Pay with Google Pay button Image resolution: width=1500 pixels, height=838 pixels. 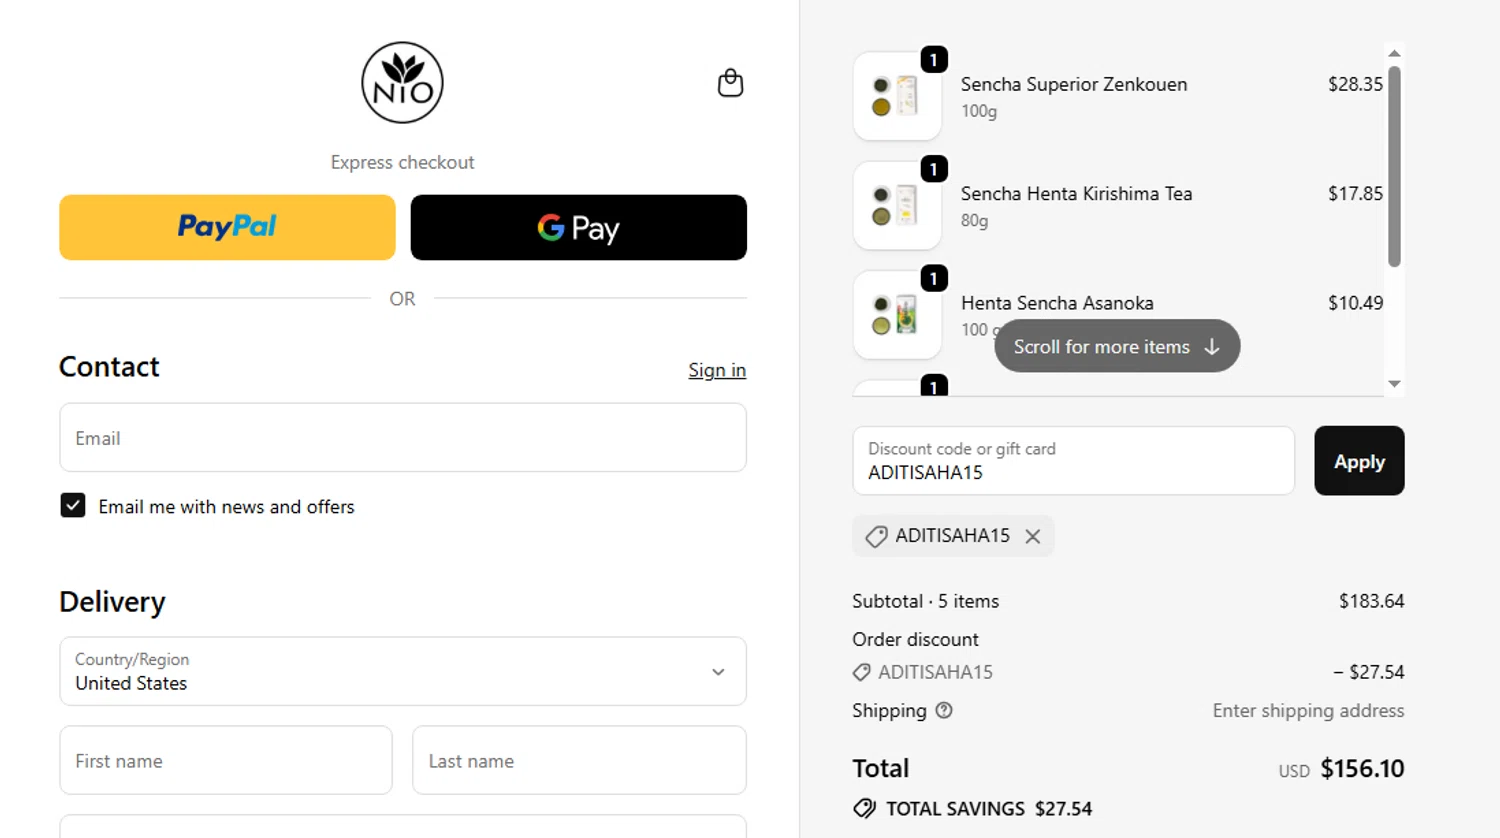tap(579, 227)
